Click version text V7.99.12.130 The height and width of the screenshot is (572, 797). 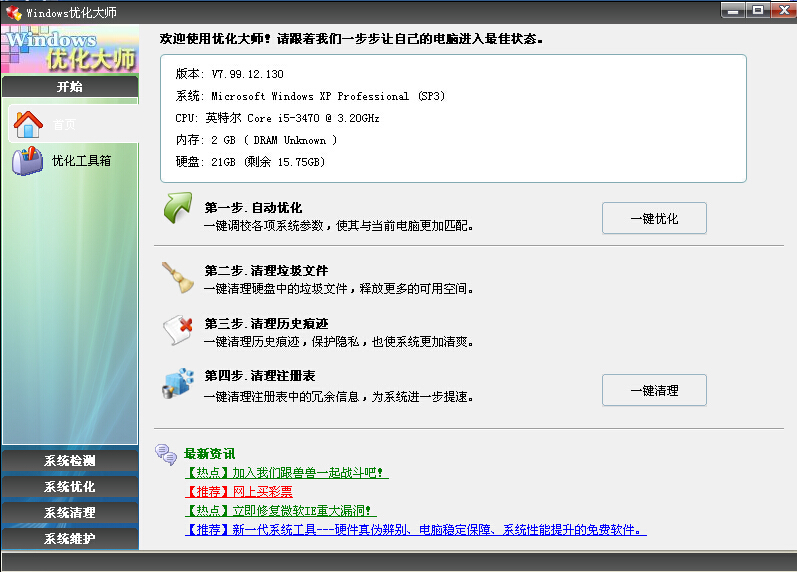(x=229, y=74)
